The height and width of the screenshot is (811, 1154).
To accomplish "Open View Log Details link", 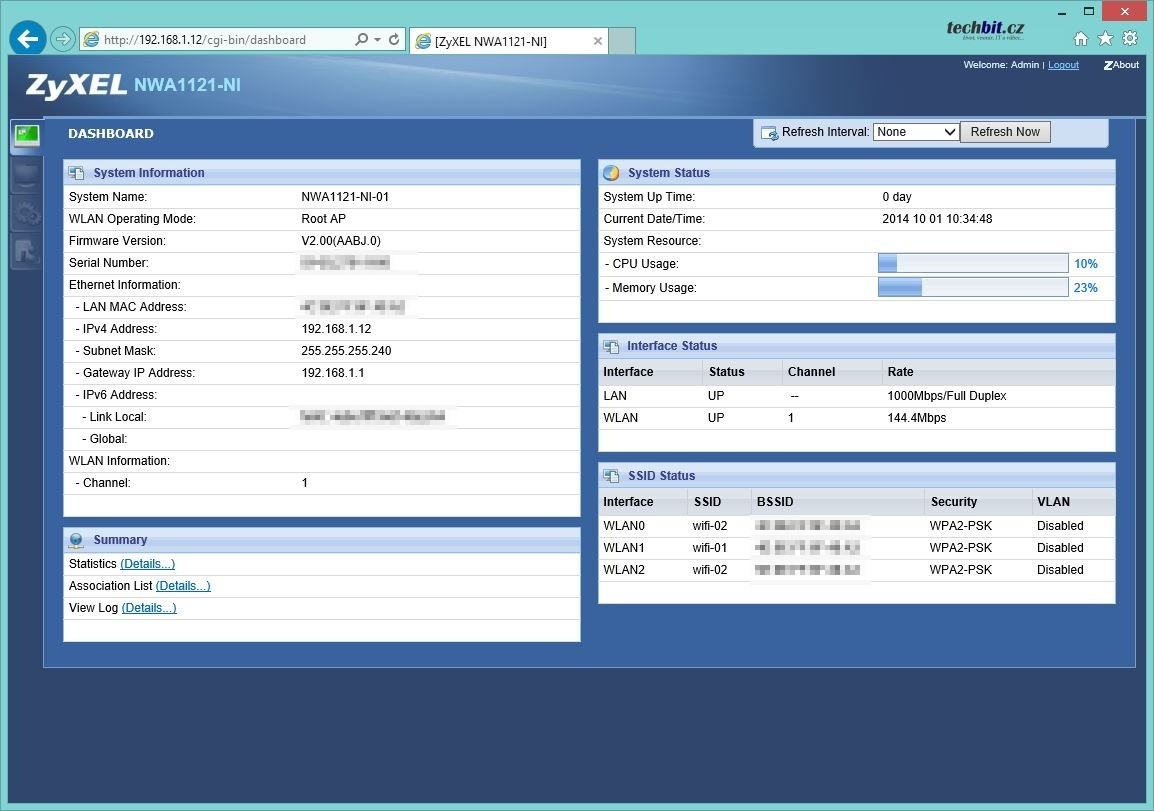I will tap(149, 608).
